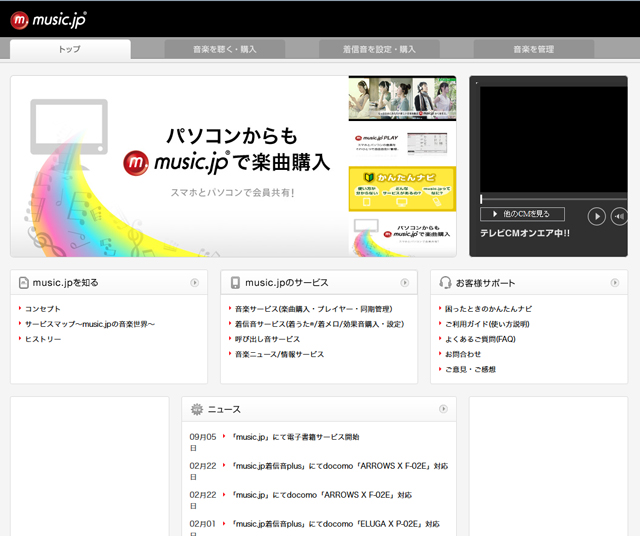The width and height of the screenshot is (640, 536).
Task: Click テレビCMオンエア中!! caption
Action: click(524, 233)
